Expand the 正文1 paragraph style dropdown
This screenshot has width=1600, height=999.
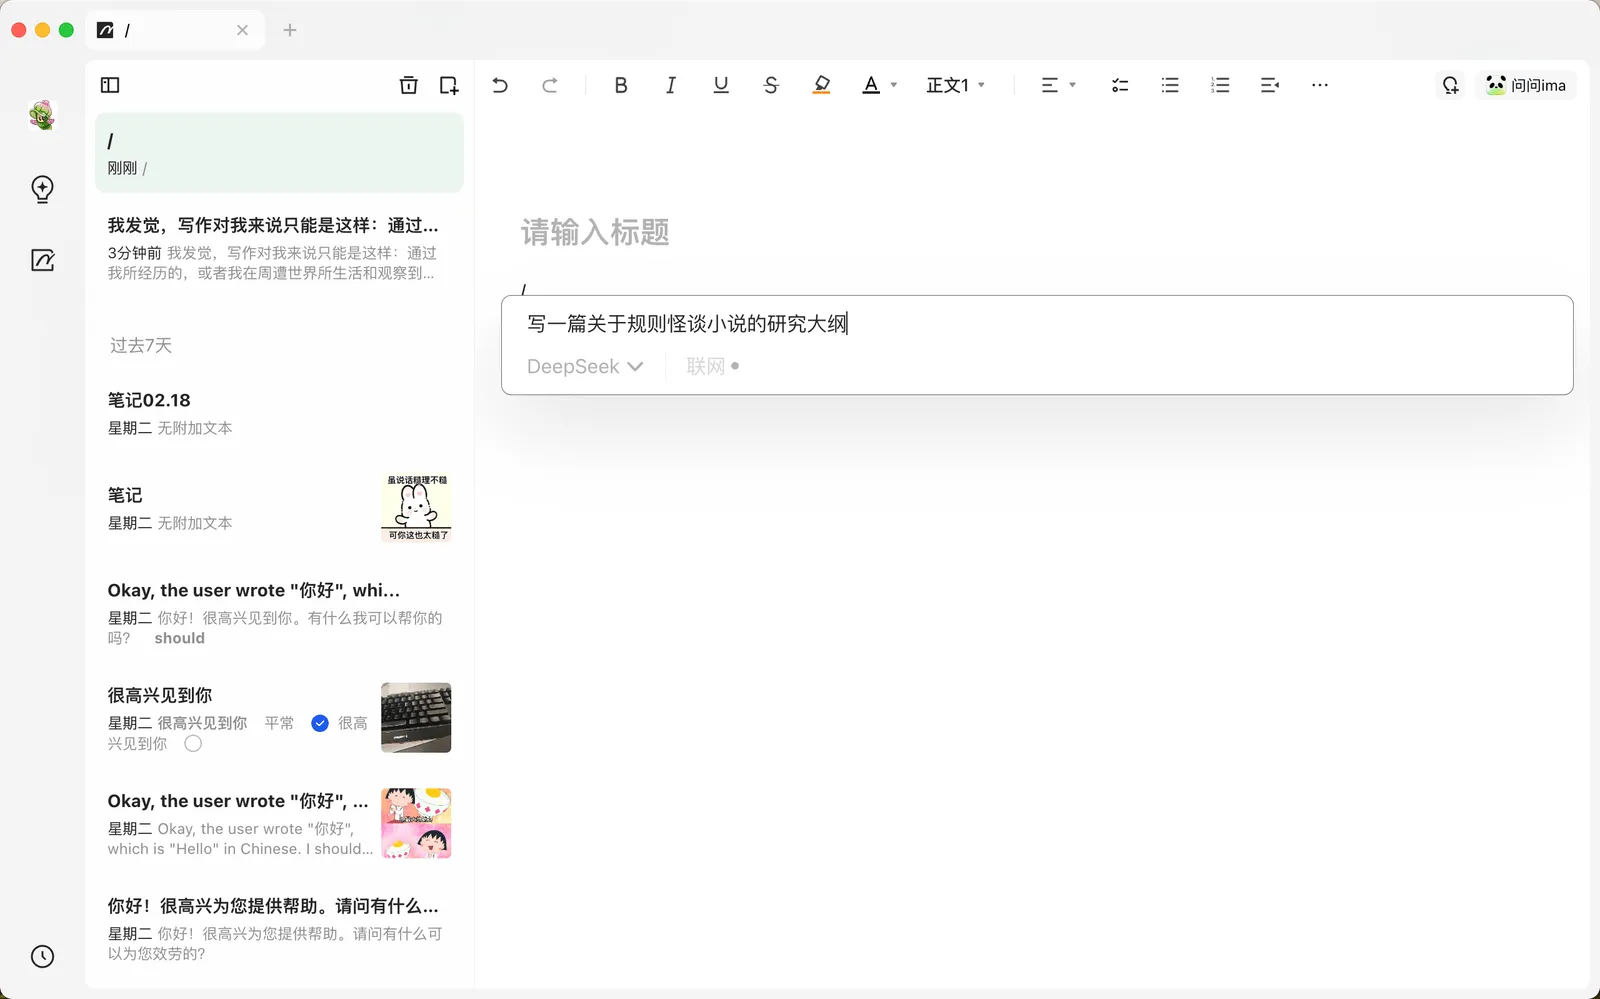click(955, 85)
